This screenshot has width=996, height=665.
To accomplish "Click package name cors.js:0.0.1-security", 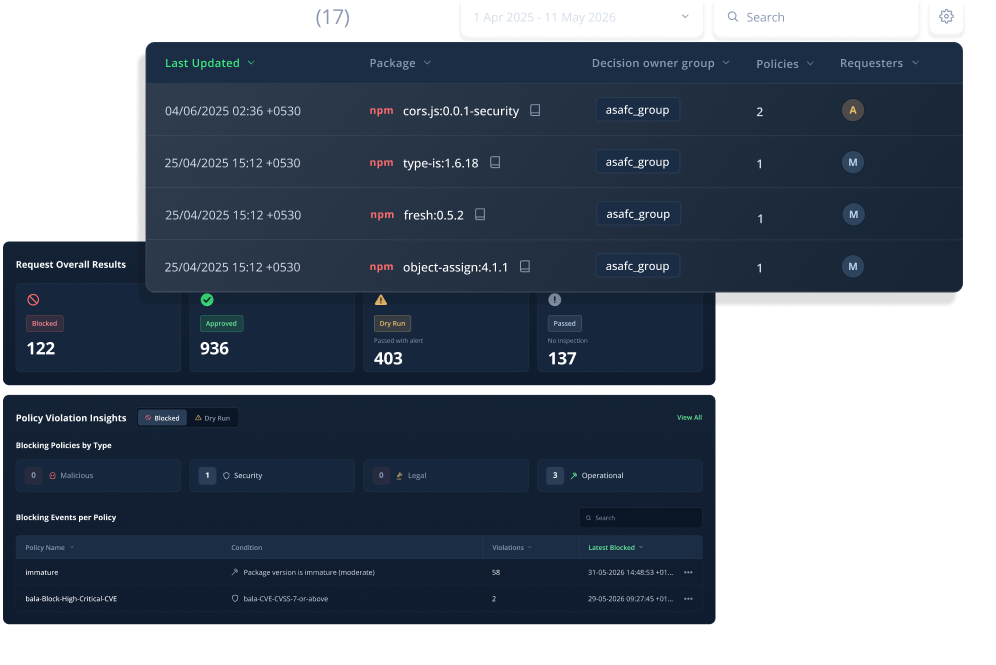I will (461, 111).
